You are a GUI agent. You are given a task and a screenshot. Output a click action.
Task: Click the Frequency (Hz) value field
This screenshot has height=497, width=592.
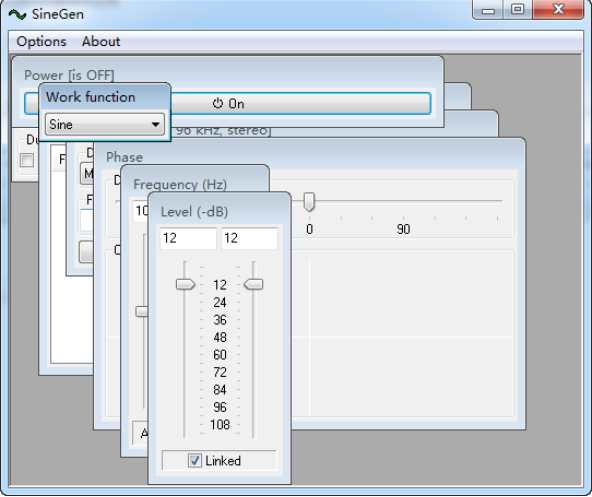[140, 211]
